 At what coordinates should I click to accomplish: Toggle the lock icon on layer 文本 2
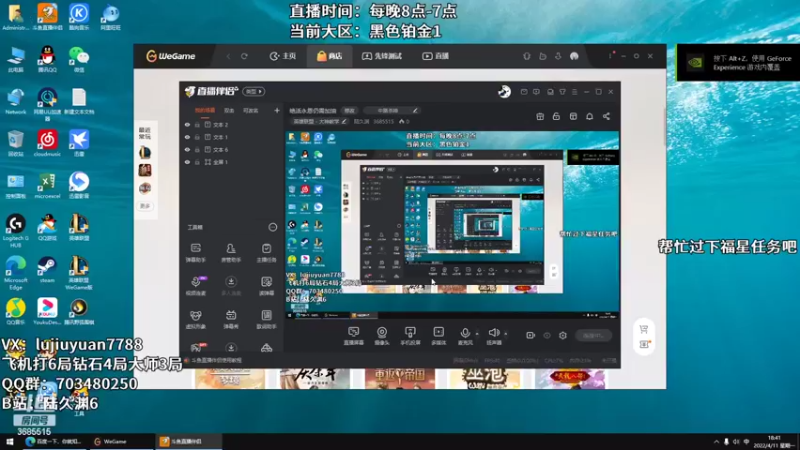tap(197, 124)
